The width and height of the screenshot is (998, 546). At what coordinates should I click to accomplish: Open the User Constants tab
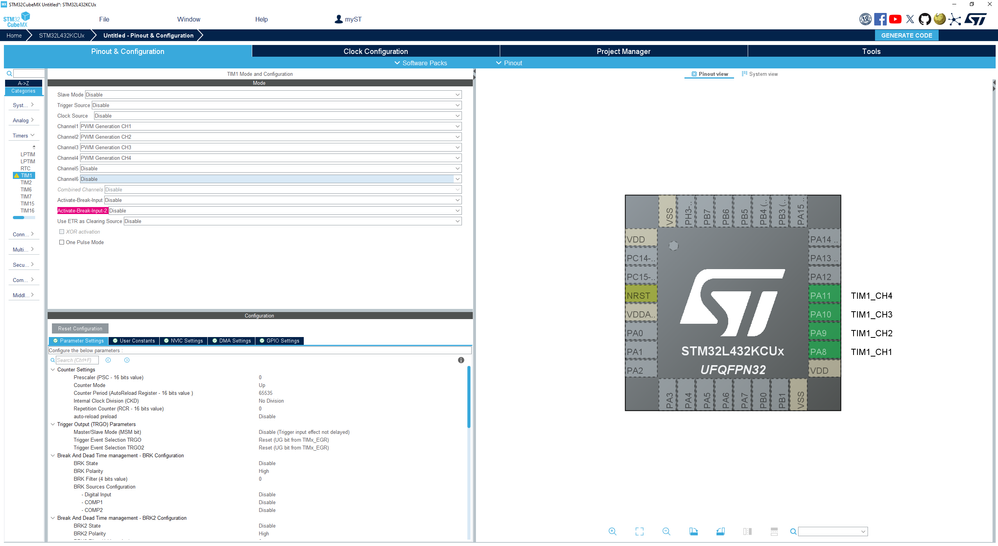134,340
